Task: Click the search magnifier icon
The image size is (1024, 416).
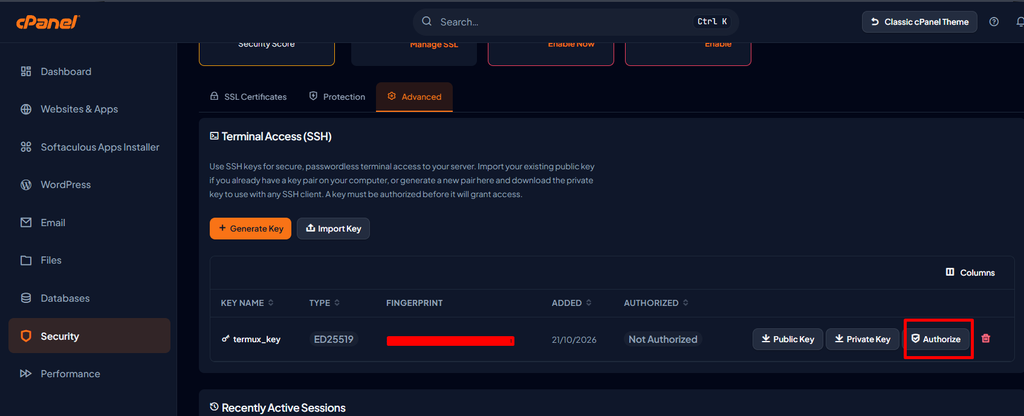Action: click(426, 22)
